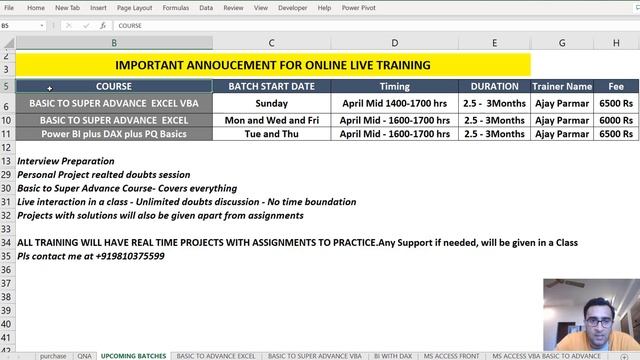
Task: Click the ALL TRAINING WILL HAVE REAL TIME line
Action: point(298,242)
